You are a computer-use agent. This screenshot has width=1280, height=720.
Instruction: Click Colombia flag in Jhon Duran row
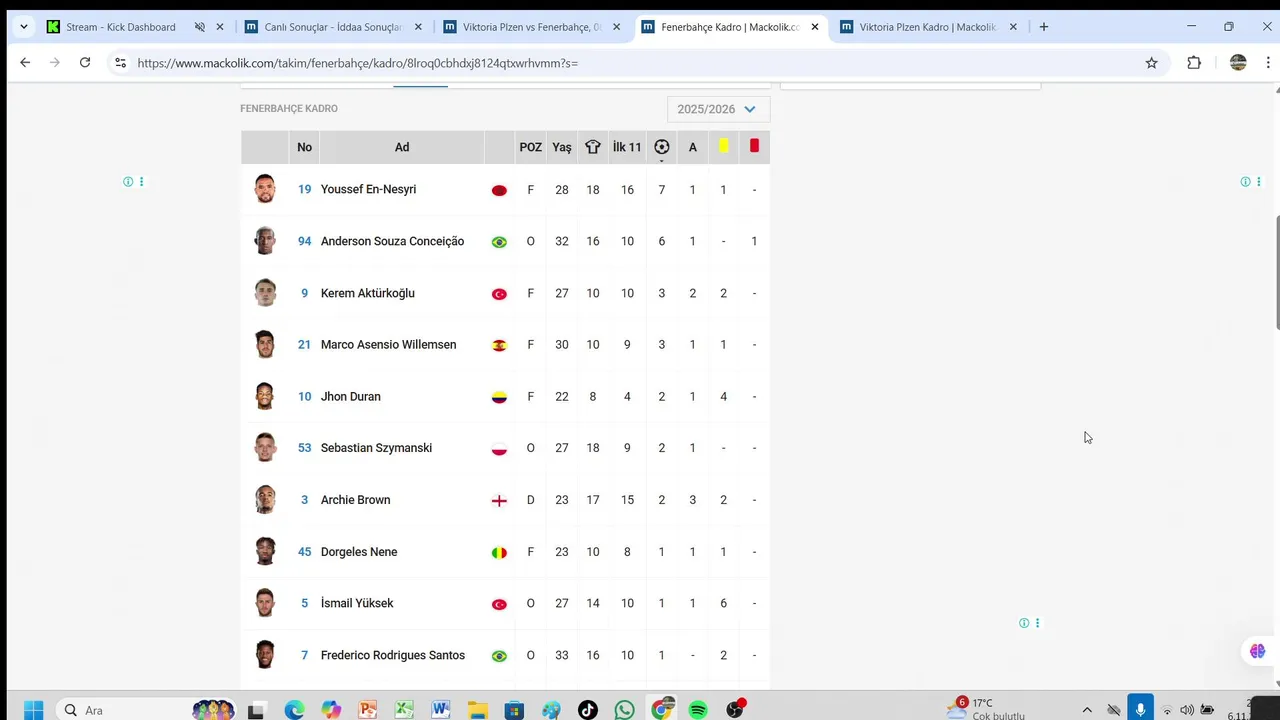point(499,397)
